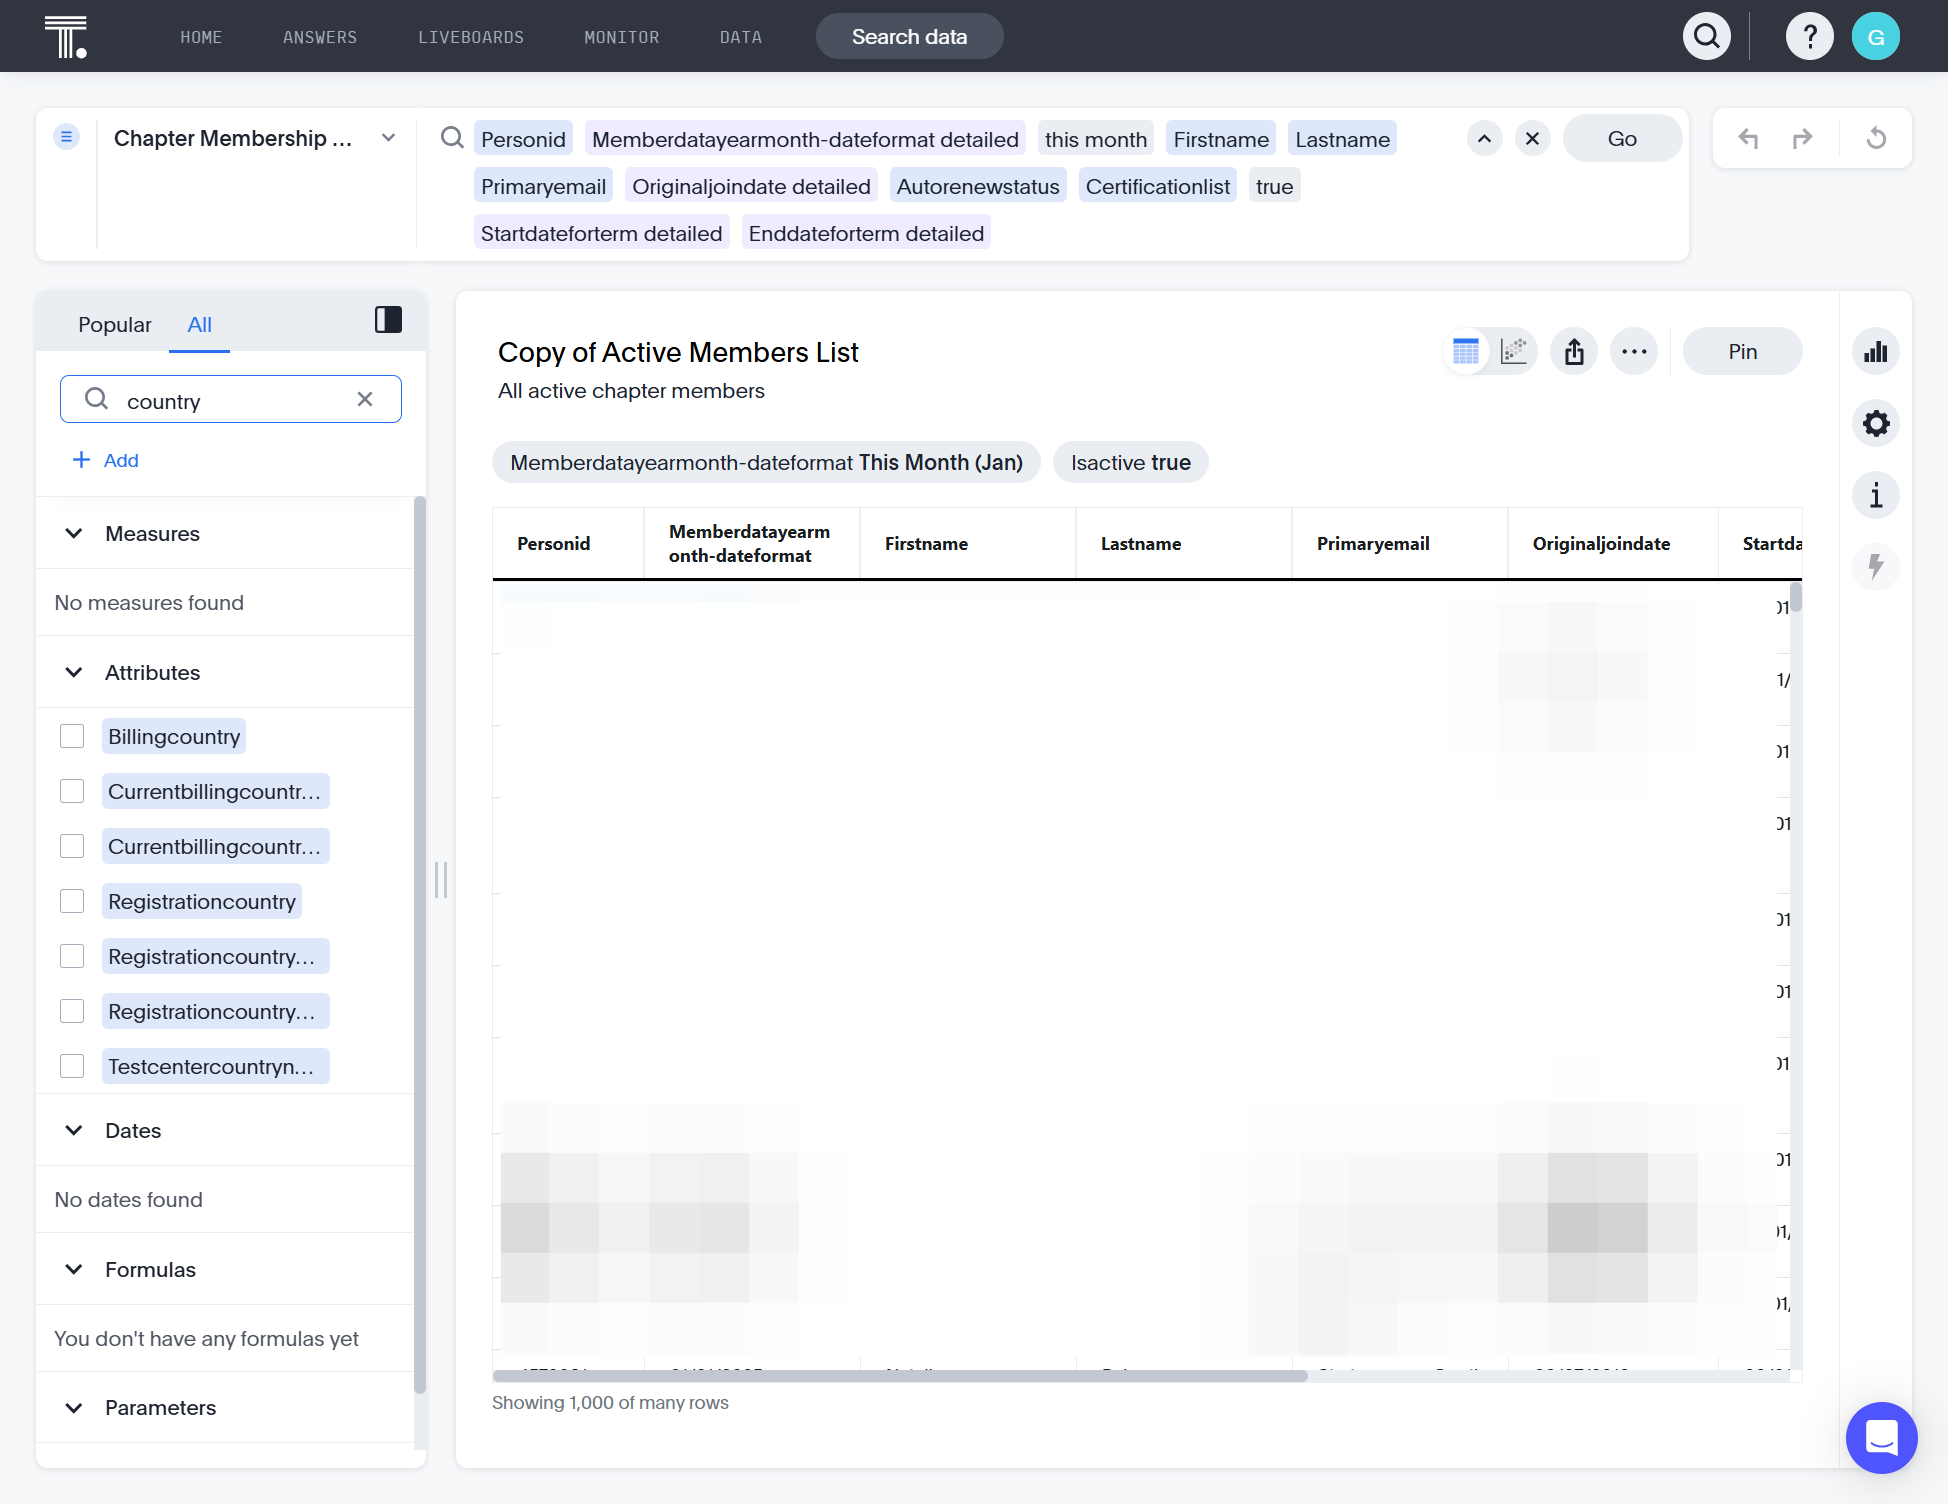Collapse the data panel icon

388,320
